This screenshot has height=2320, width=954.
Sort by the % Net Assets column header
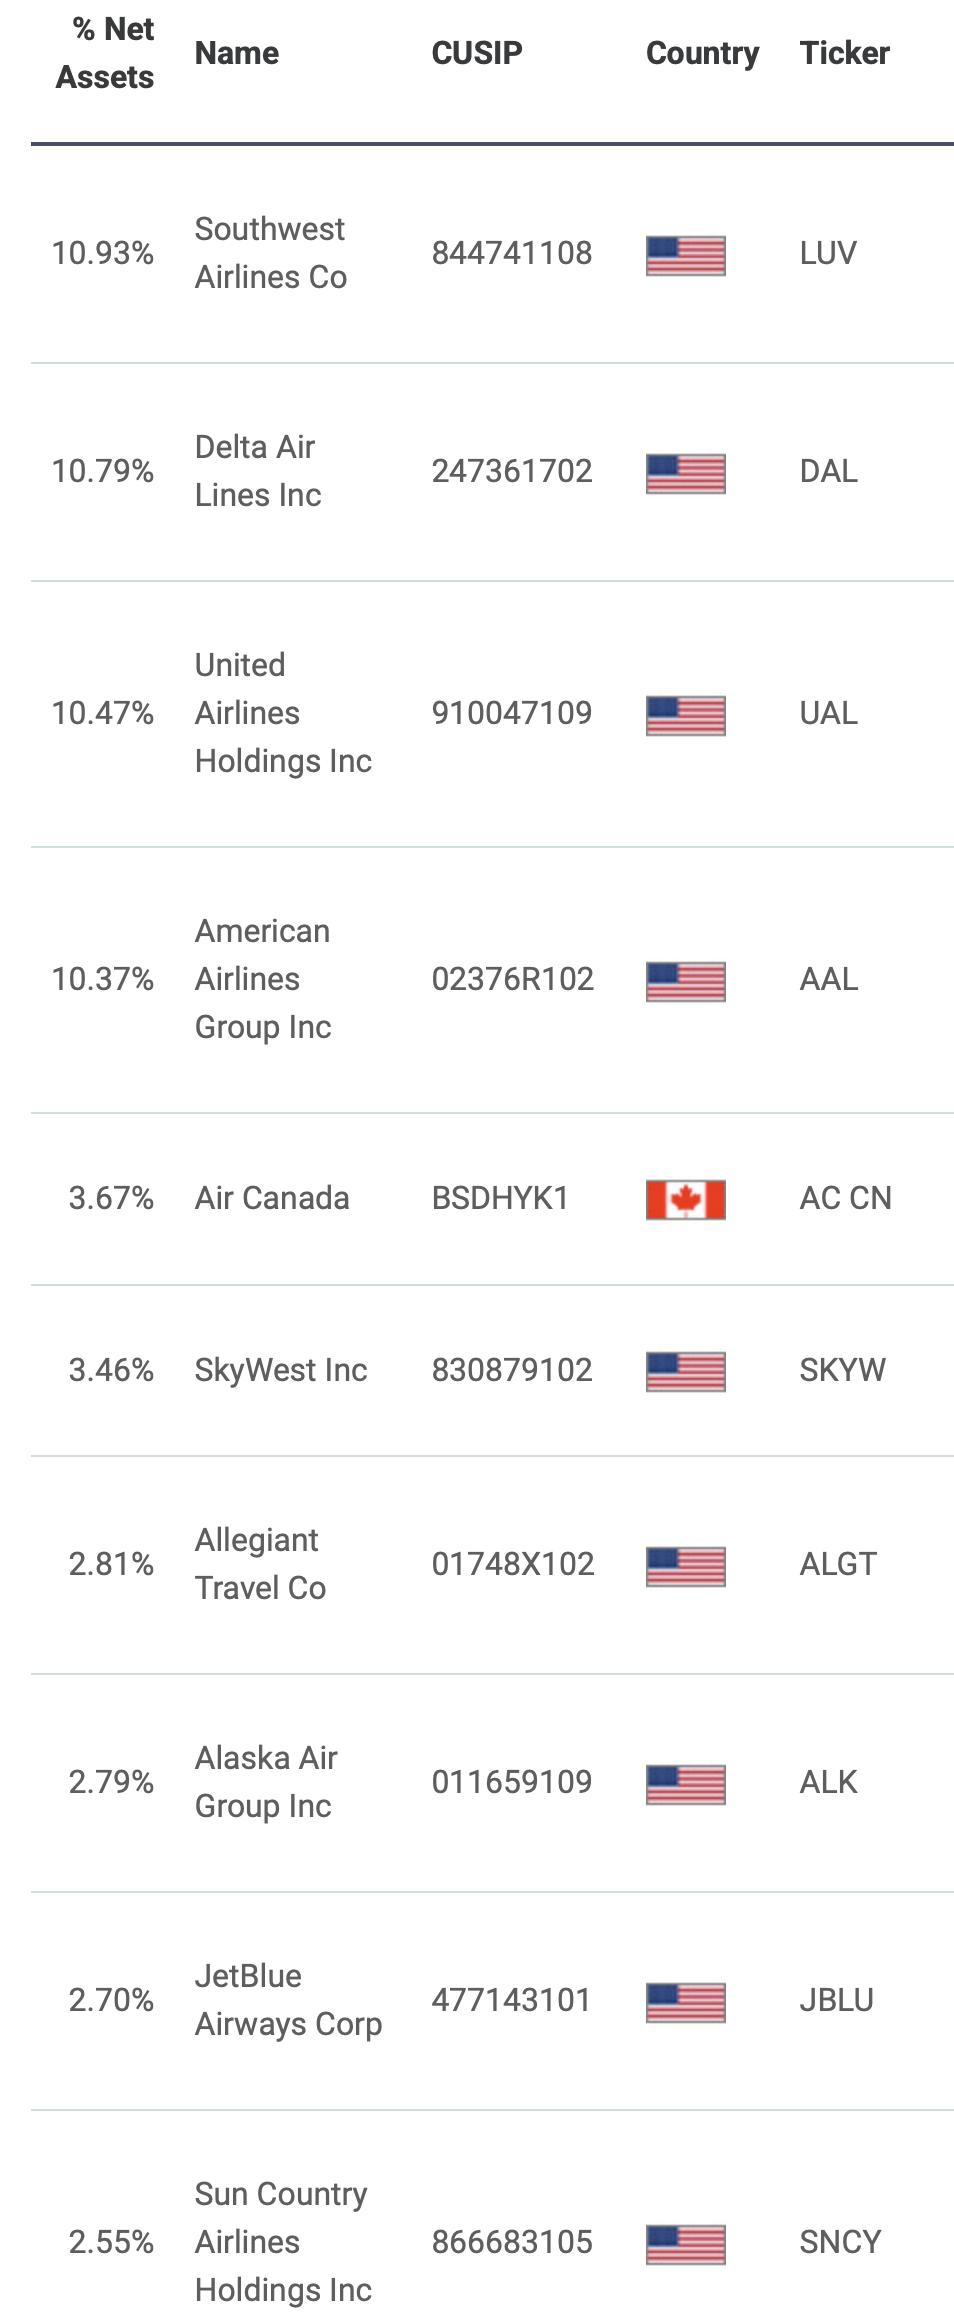pos(105,53)
